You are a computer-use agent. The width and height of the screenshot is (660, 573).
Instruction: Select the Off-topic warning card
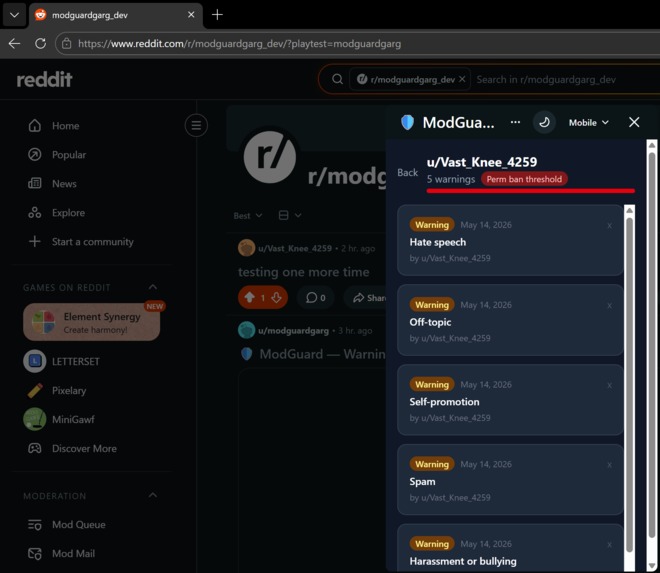(x=511, y=320)
